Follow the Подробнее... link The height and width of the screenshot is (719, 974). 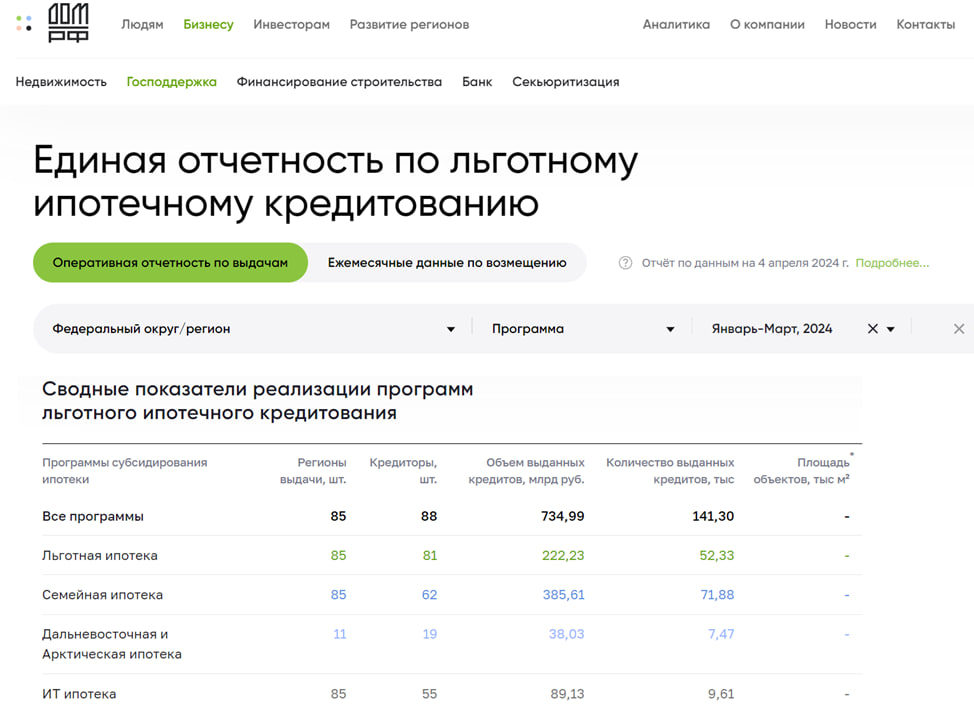[x=892, y=263]
